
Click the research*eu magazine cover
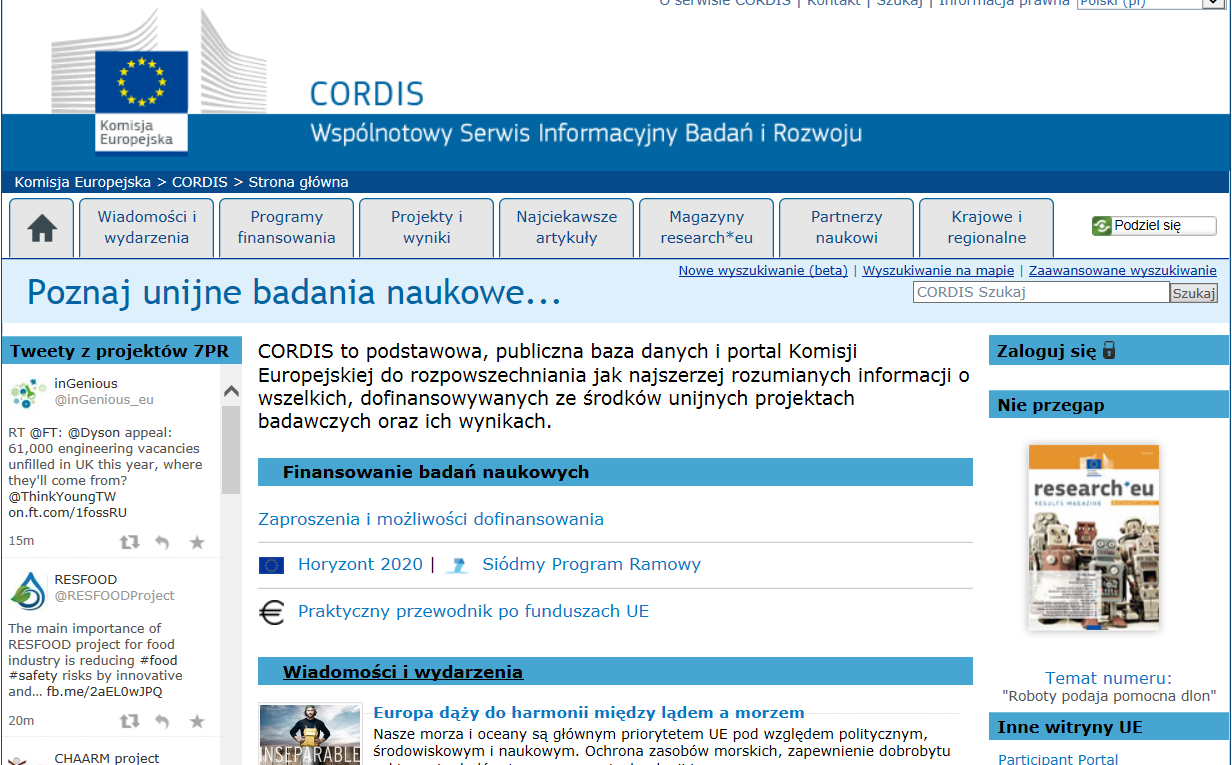click(x=1094, y=538)
